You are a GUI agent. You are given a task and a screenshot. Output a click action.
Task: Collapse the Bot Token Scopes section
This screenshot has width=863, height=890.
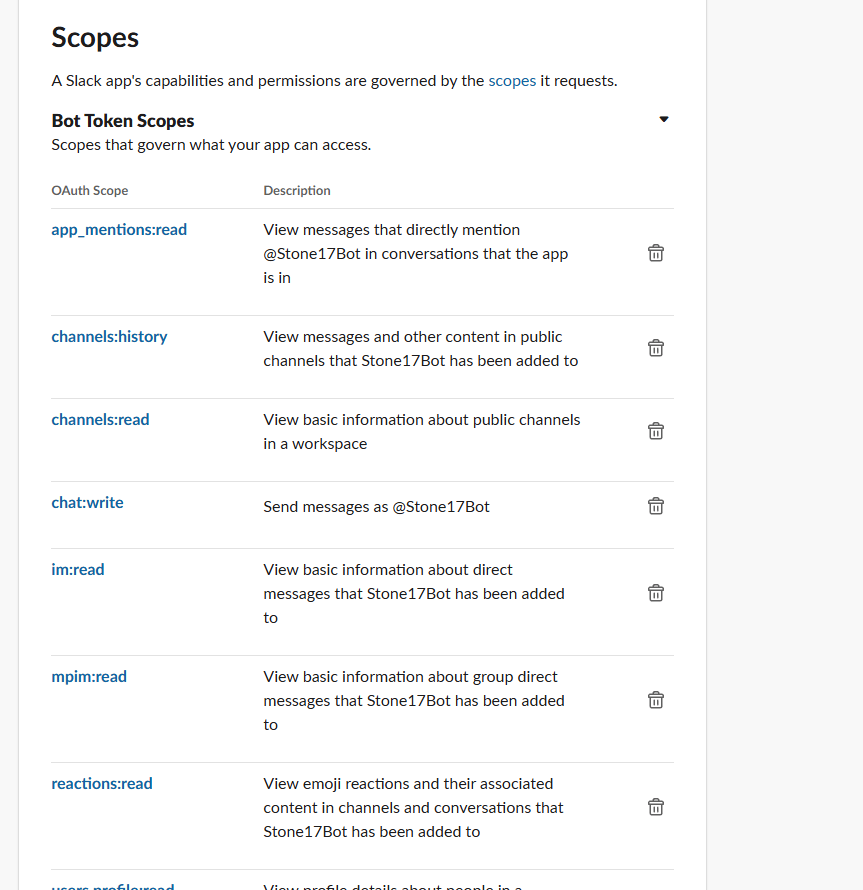coord(664,119)
